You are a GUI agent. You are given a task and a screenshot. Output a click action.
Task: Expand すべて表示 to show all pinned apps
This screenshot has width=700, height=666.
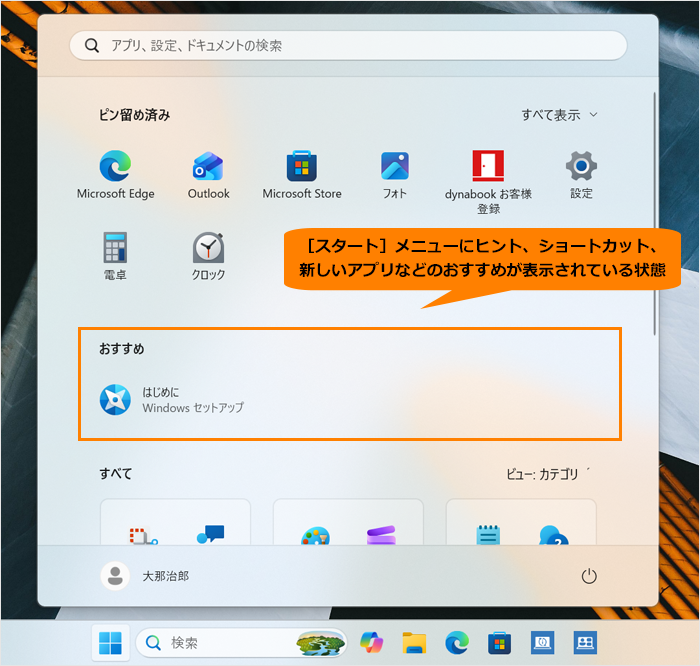tap(559, 115)
